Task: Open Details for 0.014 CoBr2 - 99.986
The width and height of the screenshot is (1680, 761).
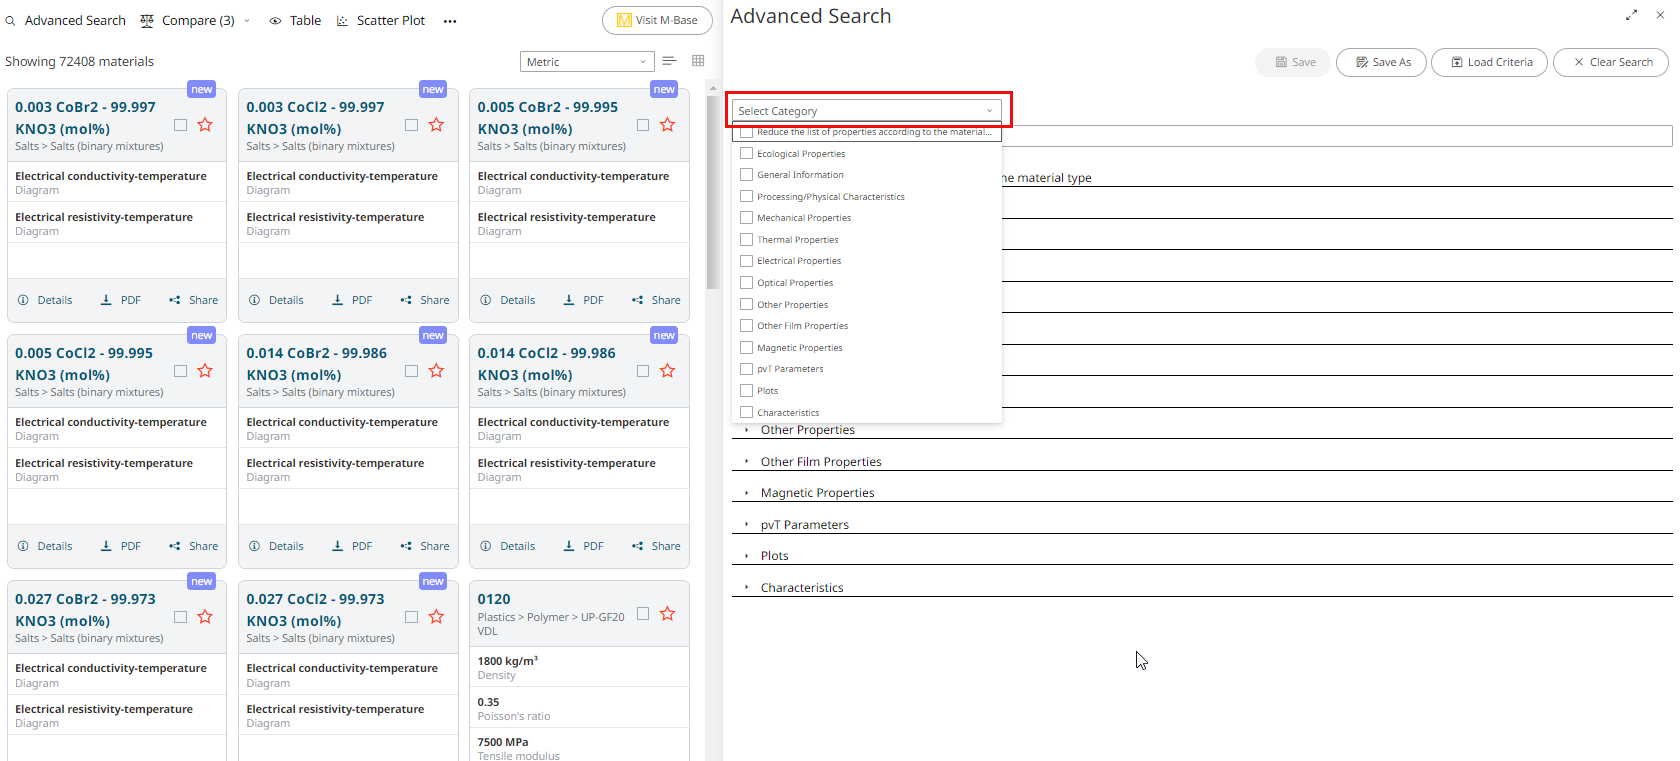Action: (276, 546)
